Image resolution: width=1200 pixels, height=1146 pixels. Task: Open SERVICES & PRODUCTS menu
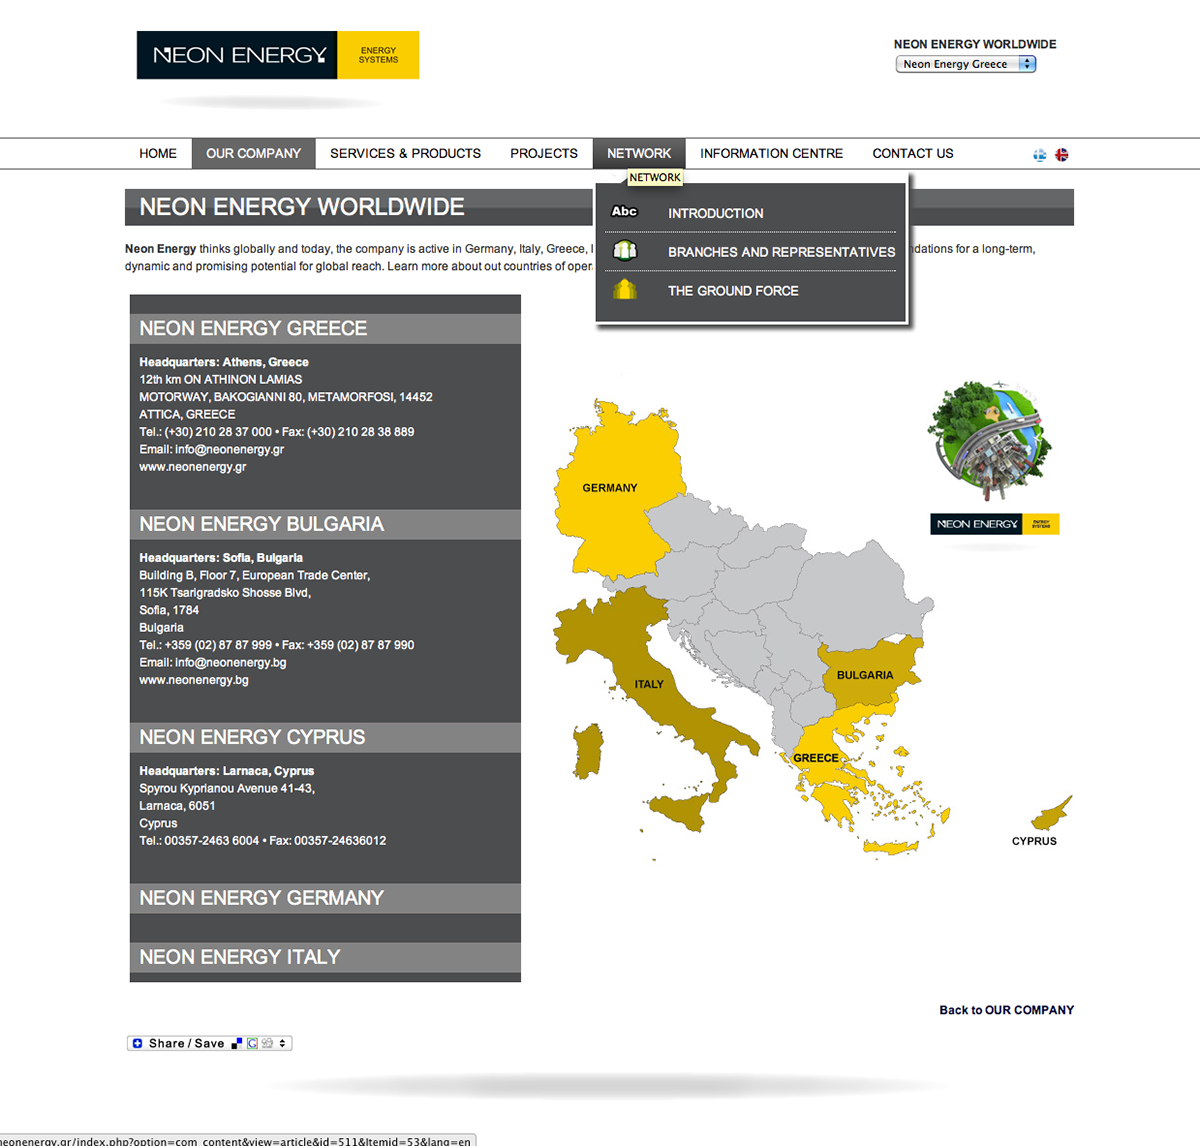point(405,153)
